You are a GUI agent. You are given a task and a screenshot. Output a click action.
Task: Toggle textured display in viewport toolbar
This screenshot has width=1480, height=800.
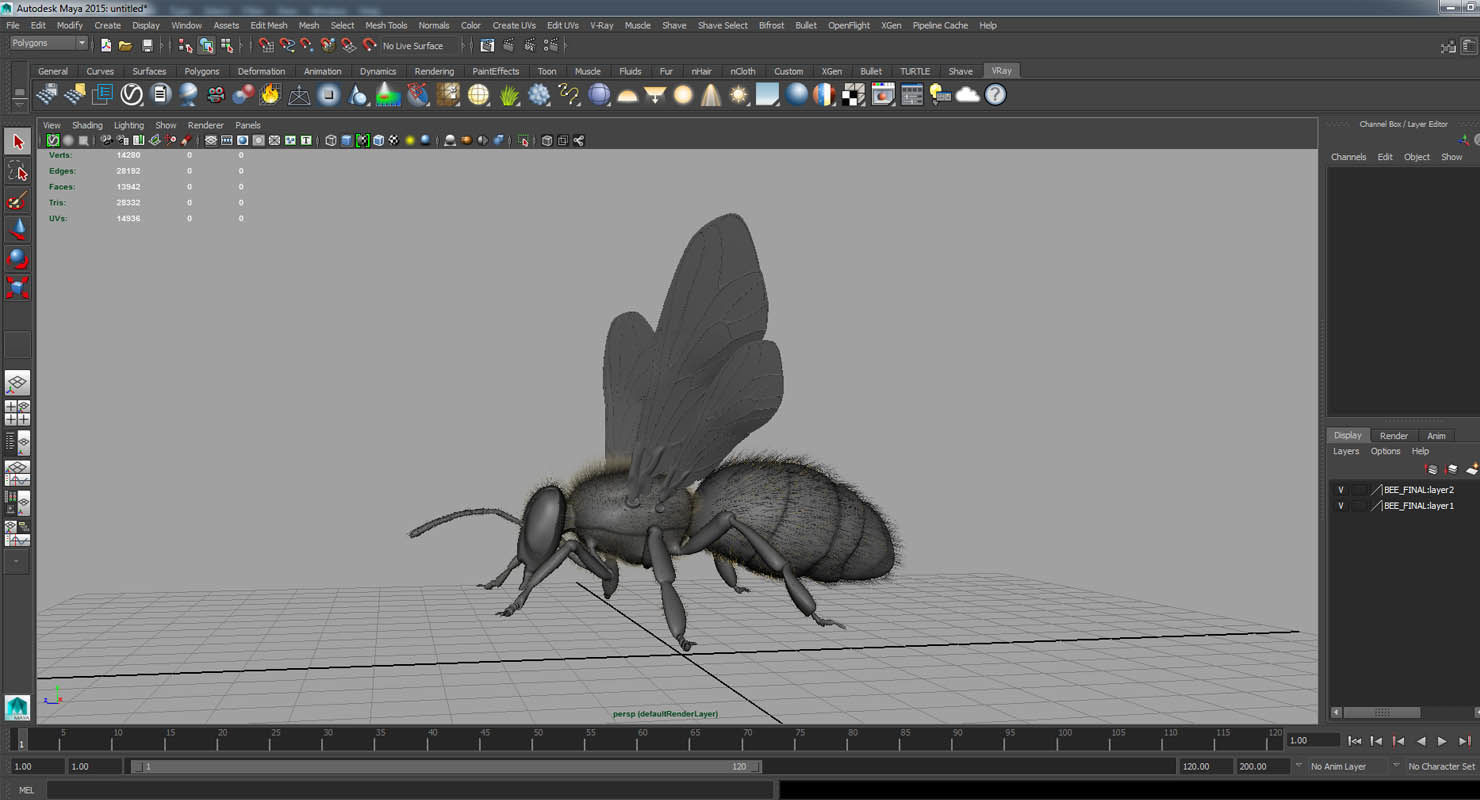point(394,140)
